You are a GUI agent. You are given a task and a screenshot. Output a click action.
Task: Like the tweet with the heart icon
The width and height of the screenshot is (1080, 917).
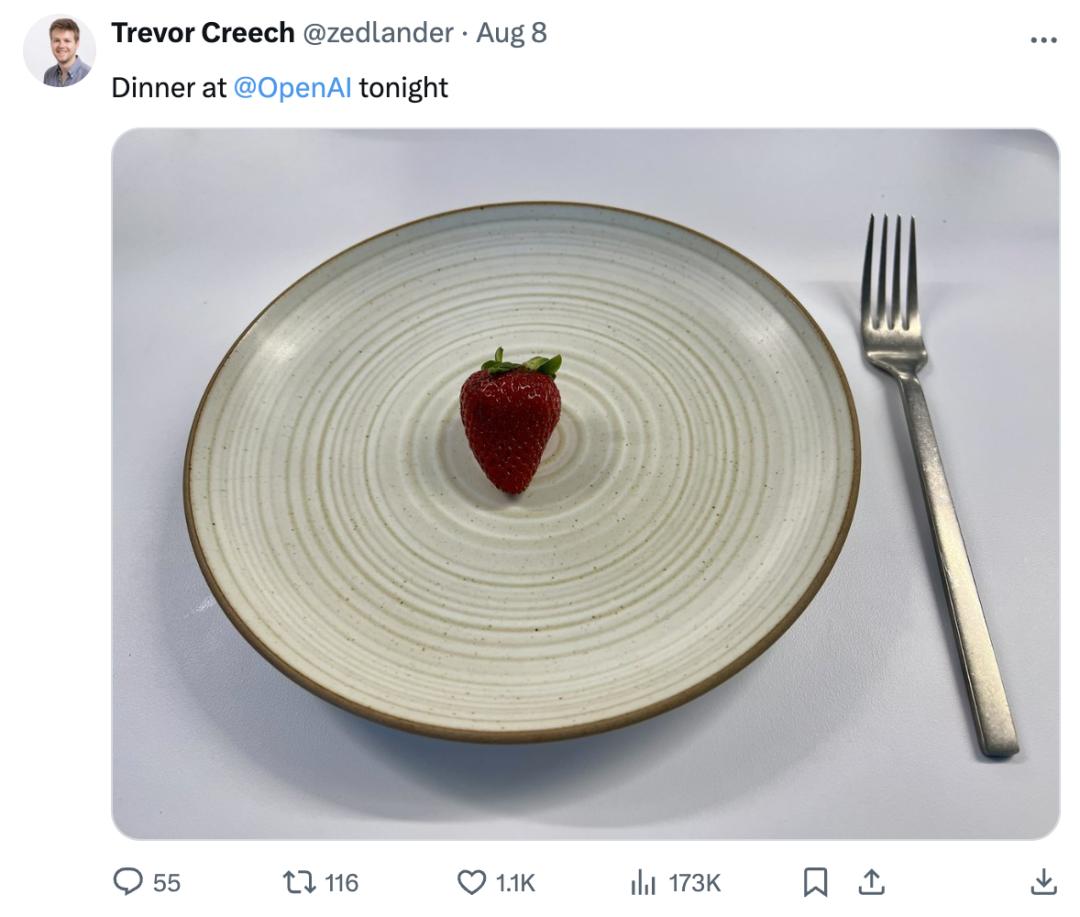(471, 881)
